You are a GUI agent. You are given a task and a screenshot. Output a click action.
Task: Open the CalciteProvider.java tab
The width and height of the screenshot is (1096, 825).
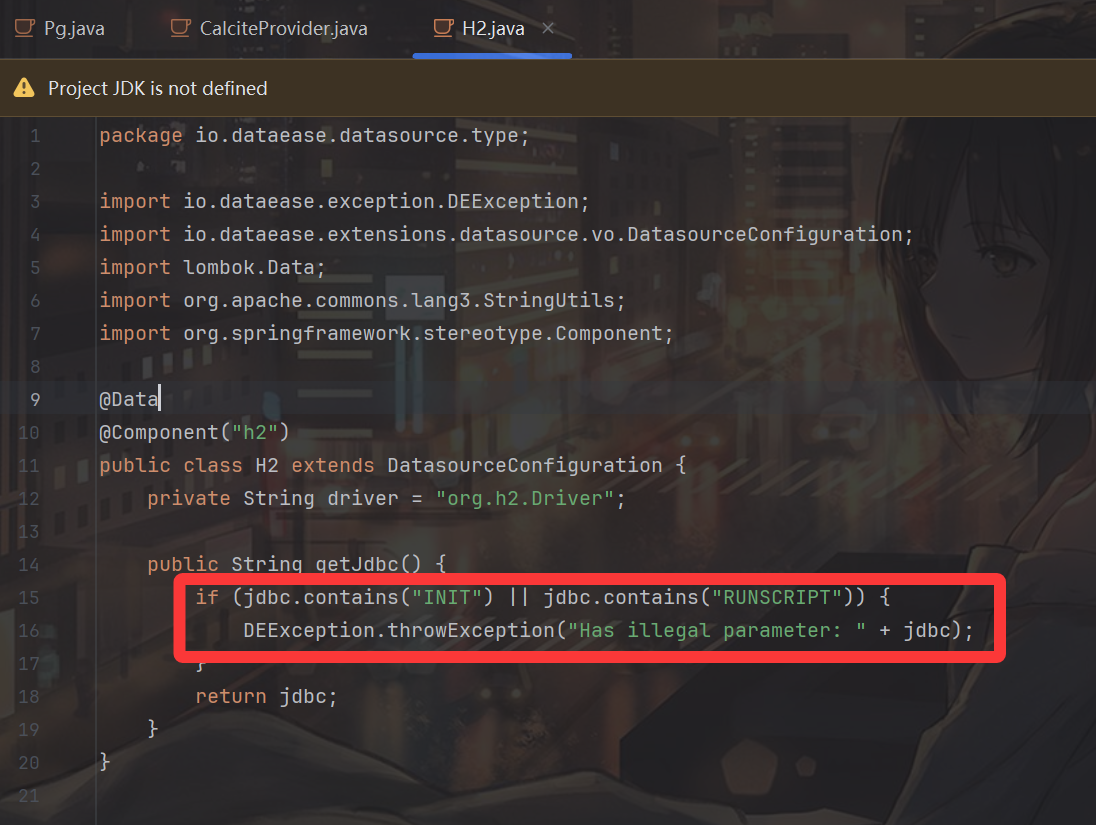click(283, 28)
